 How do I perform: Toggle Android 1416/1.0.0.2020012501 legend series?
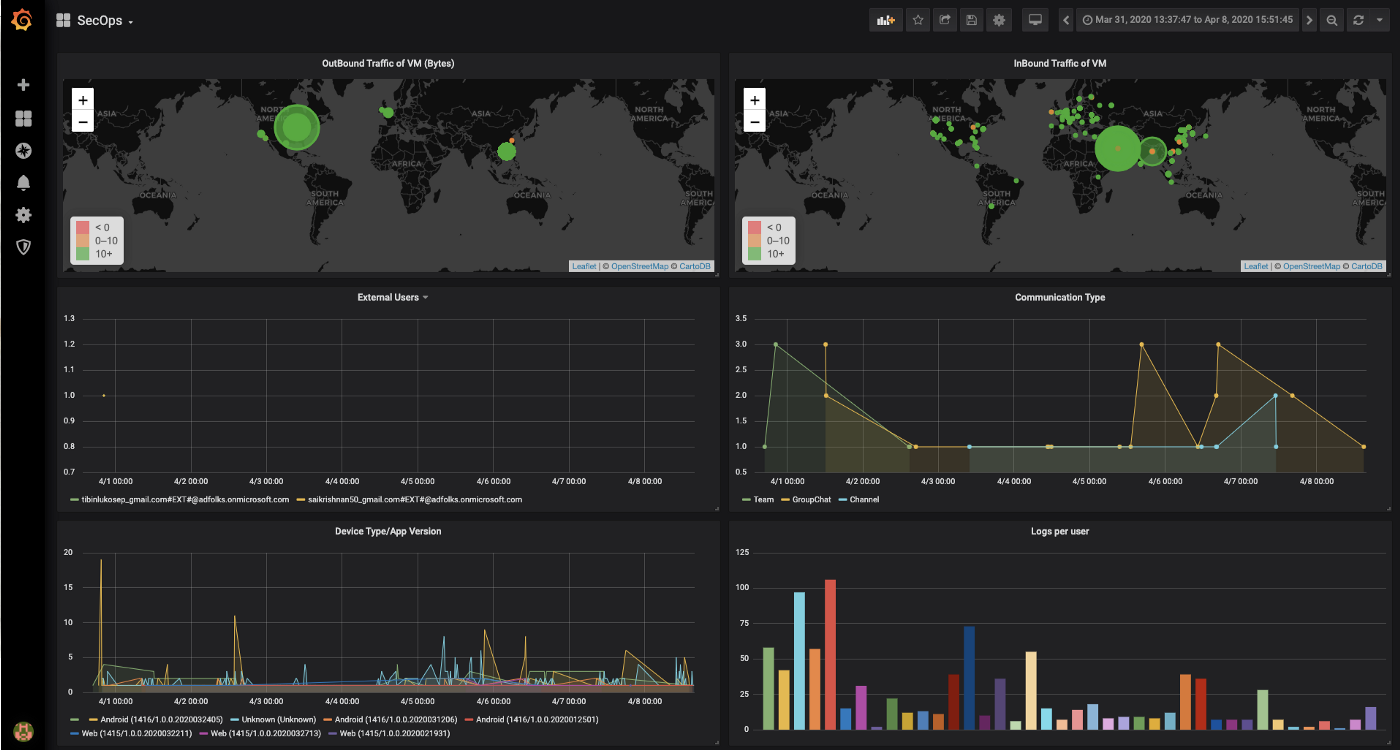[537, 719]
